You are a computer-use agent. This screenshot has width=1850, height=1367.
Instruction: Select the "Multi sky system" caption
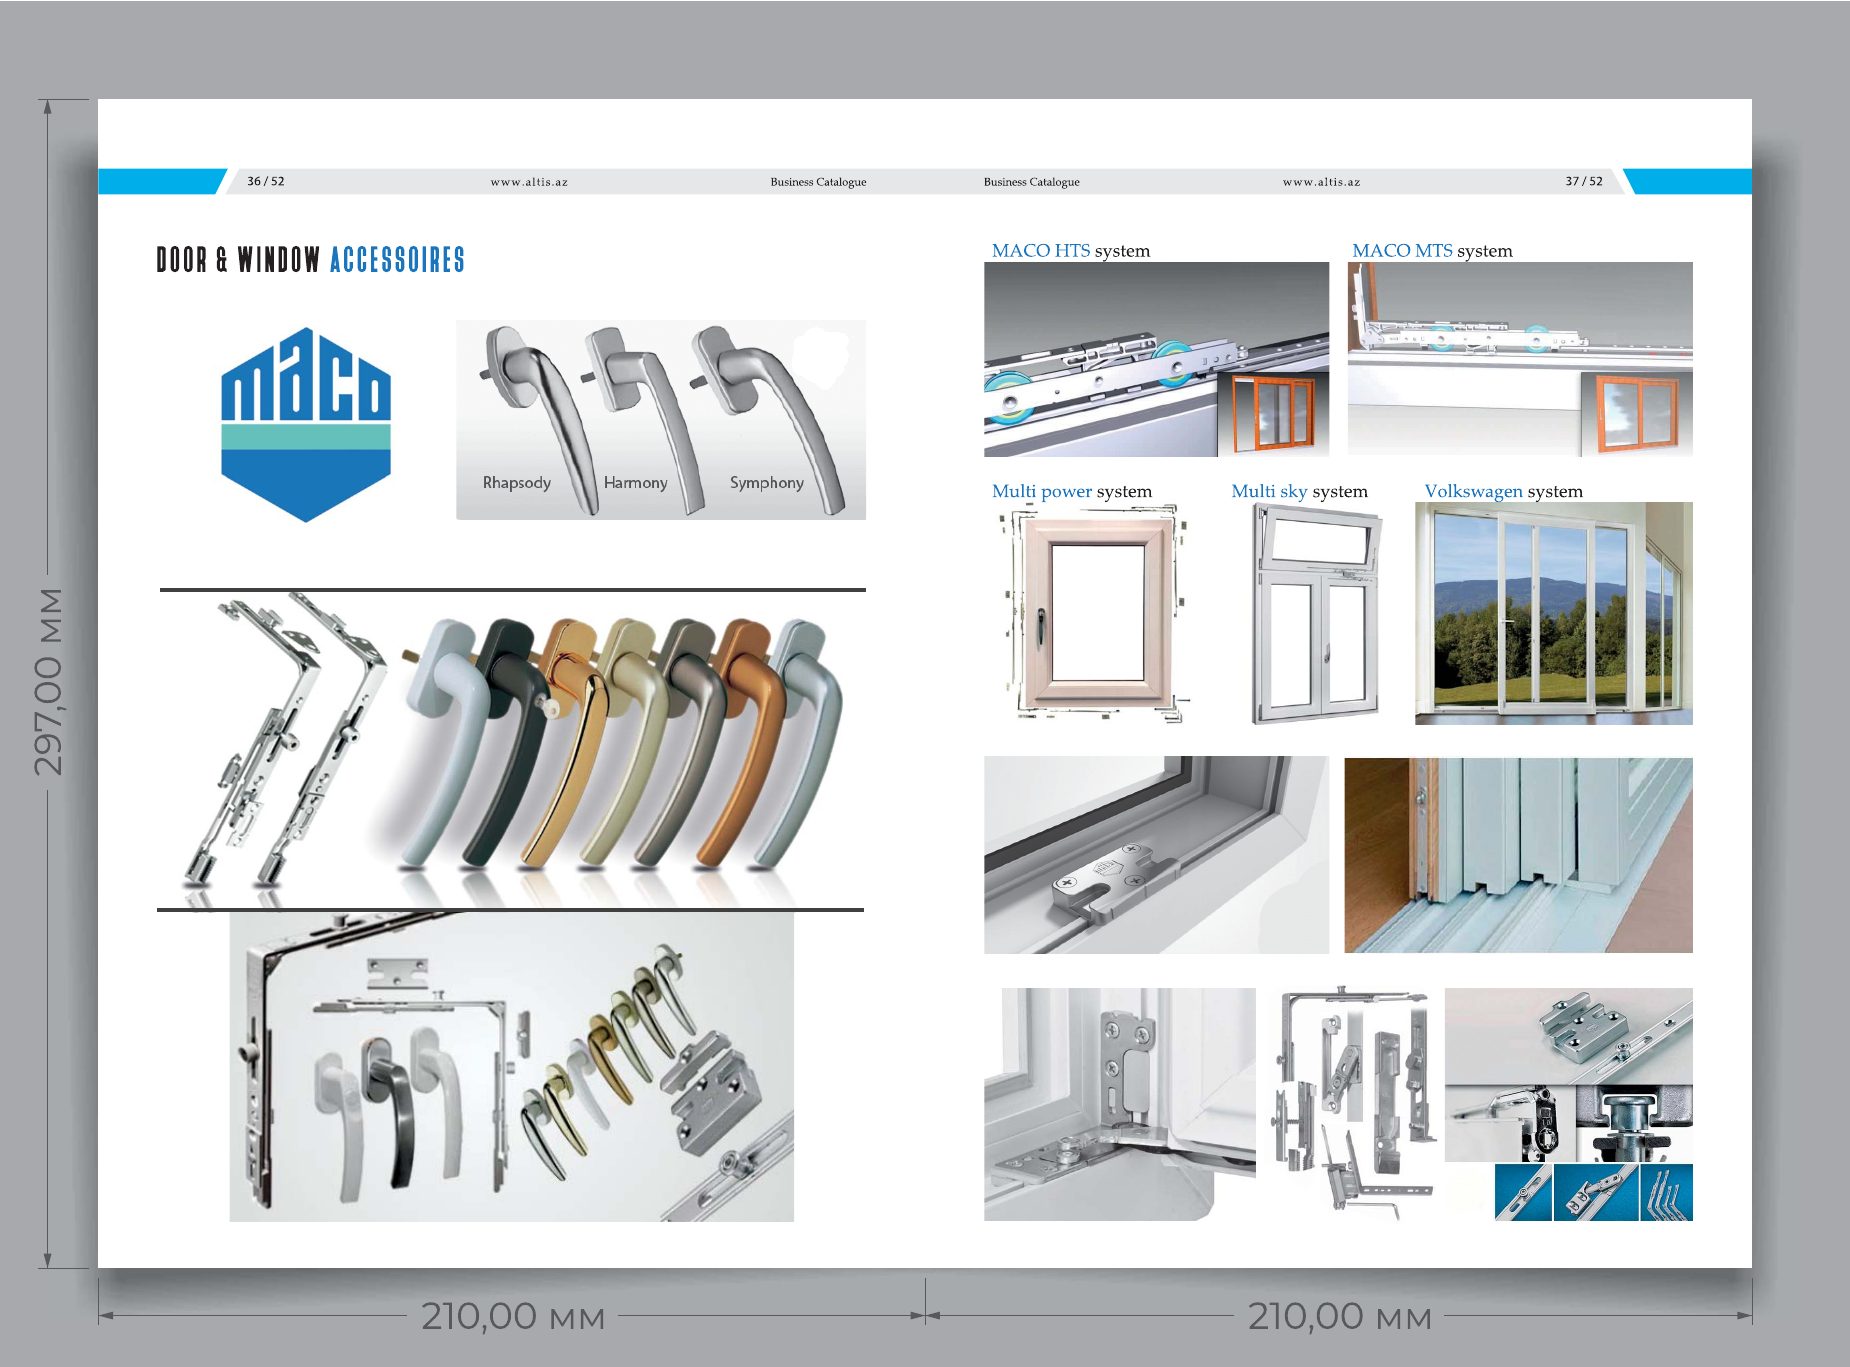click(x=1299, y=491)
